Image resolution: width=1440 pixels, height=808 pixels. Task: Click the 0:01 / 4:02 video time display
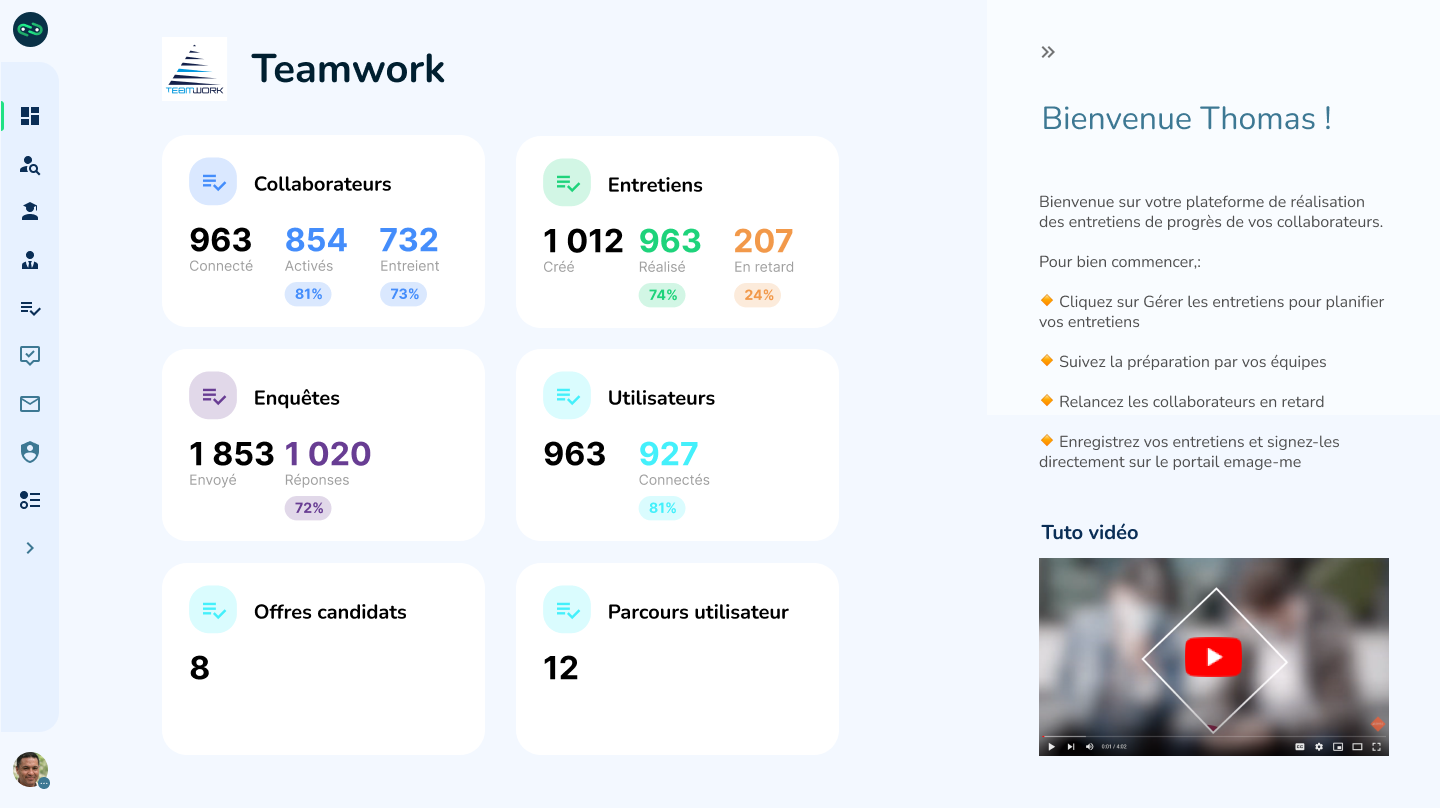[1114, 747]
